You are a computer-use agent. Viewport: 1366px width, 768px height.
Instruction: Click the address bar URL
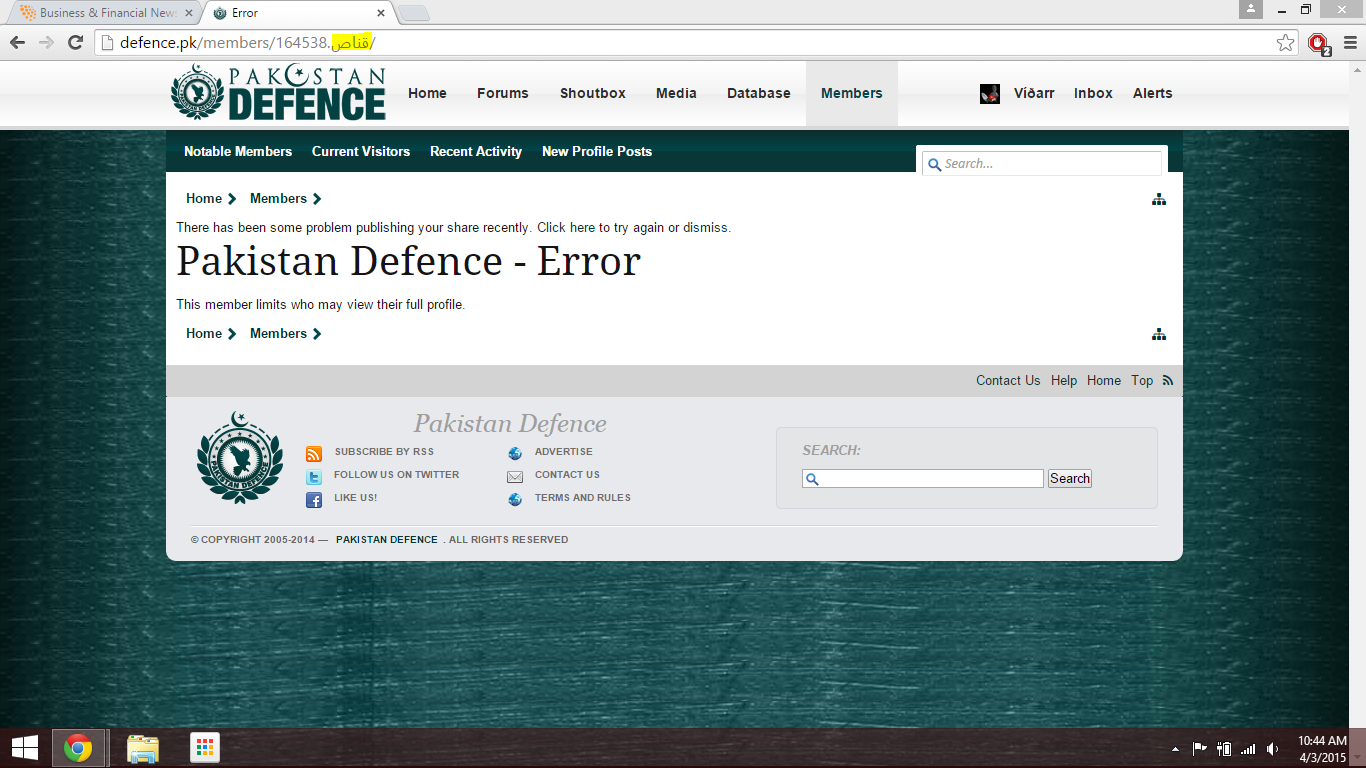(x=246, y=42)
